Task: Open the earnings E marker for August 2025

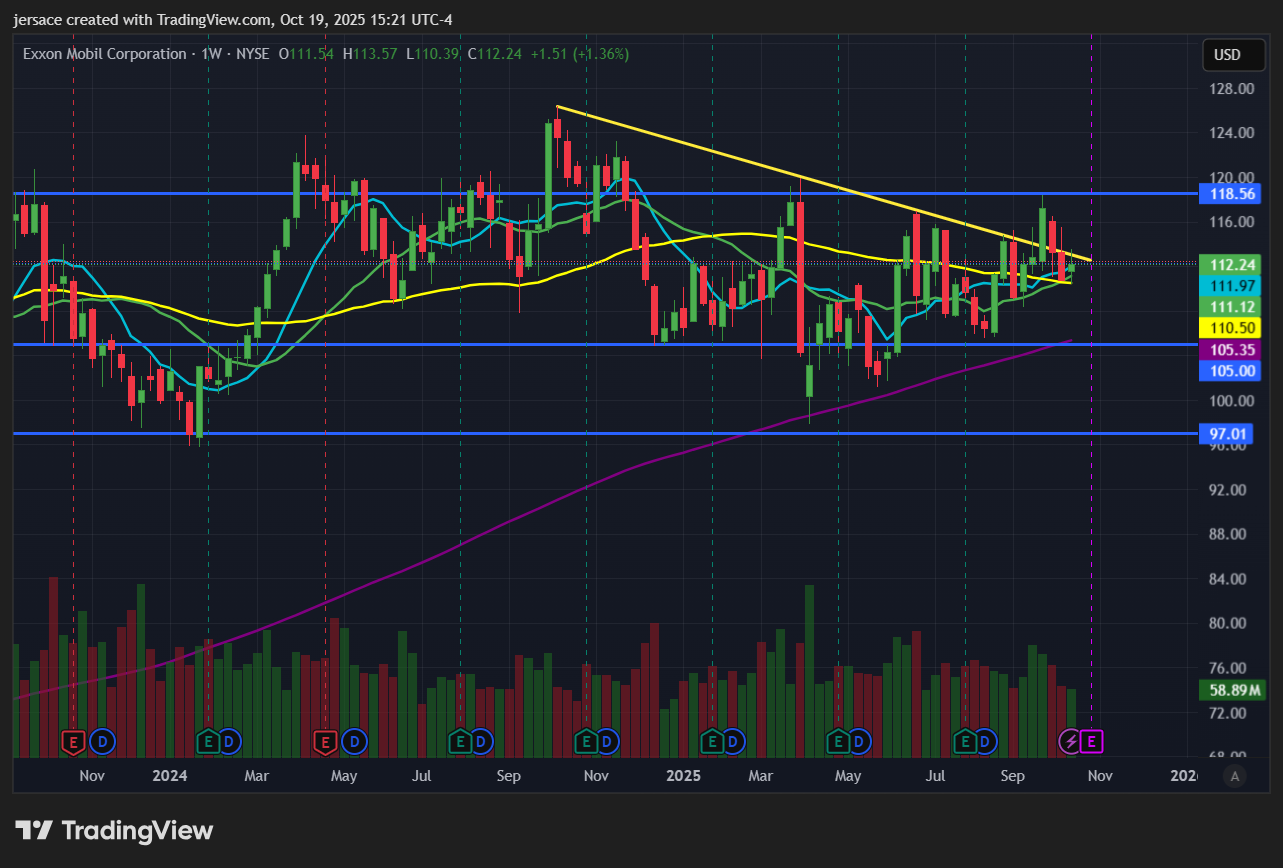Action: 964,741
